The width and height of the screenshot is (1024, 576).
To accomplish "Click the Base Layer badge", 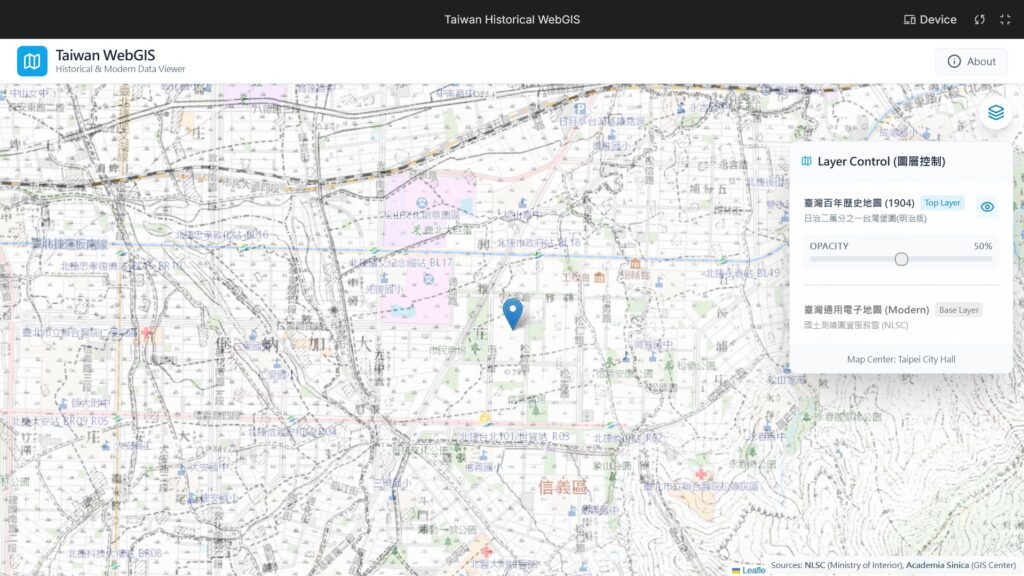I will click(x=958, y=310).
